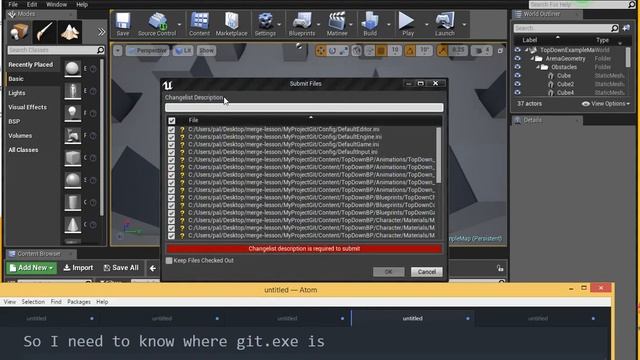Click the Build toolbar icon
Viewport: 640px width, 360px height.
click(370, 24)
